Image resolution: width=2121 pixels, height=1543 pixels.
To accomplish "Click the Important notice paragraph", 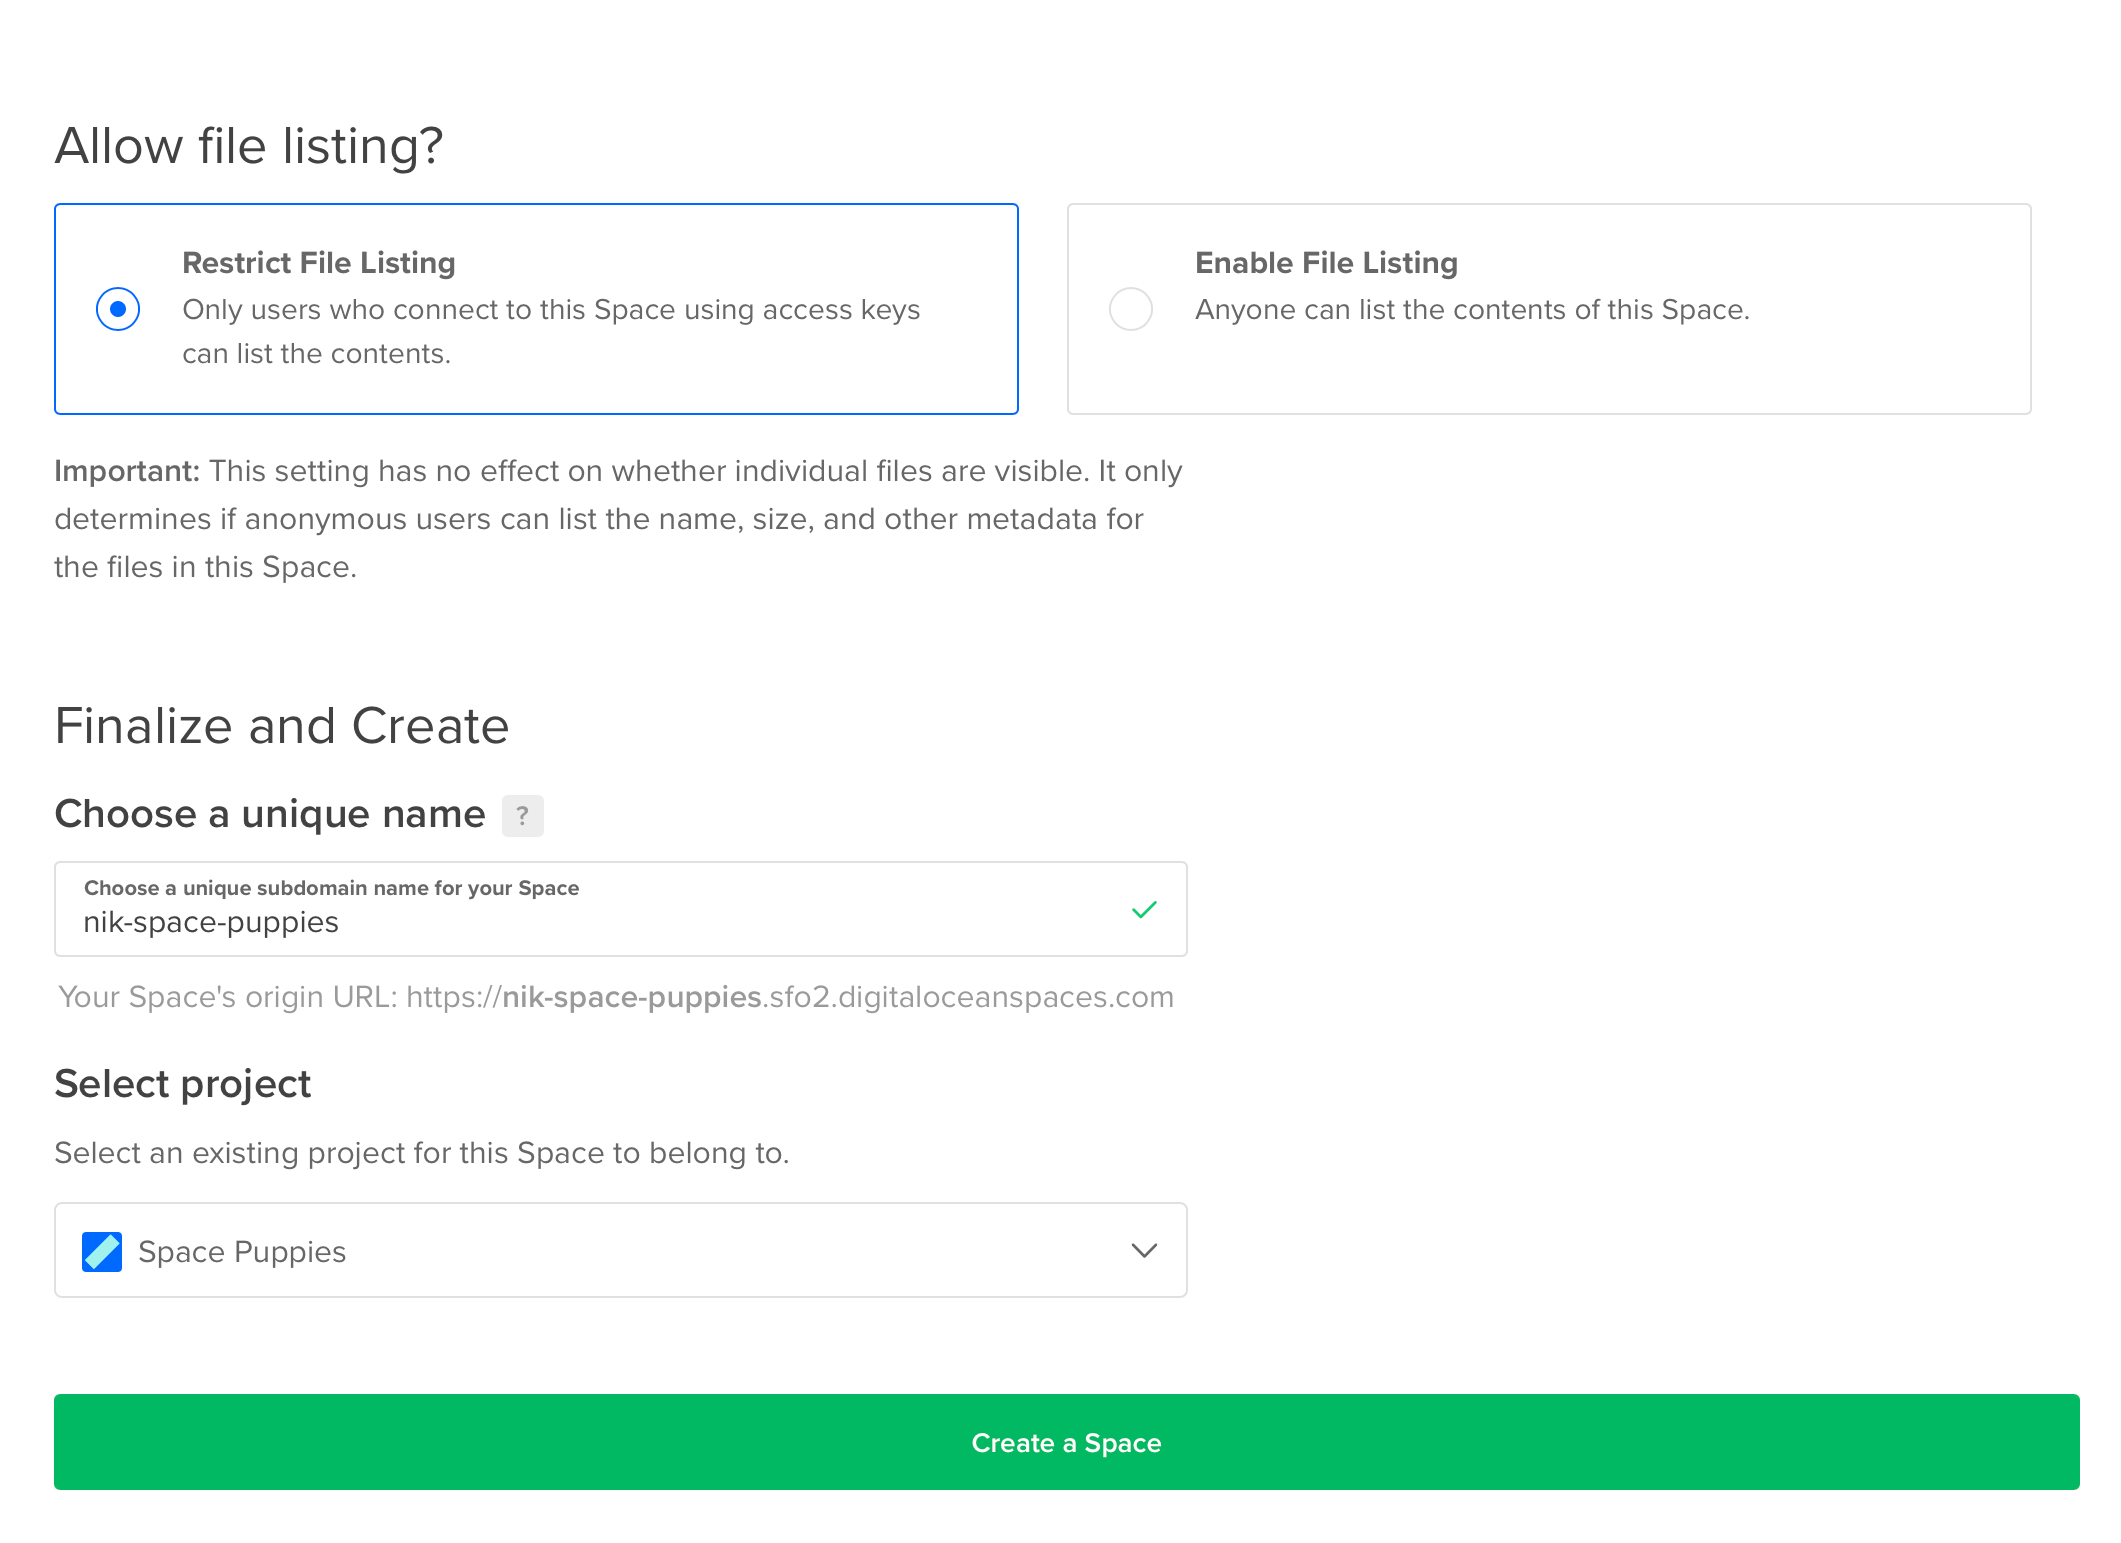I will [x=618, y=519].
